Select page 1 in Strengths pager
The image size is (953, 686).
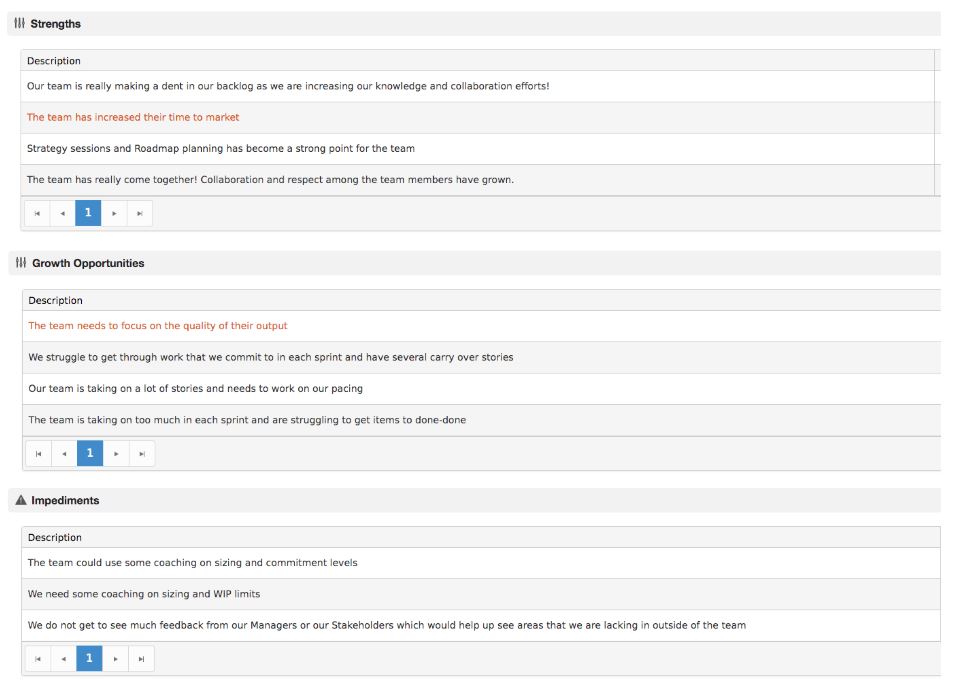coord(88,213)
